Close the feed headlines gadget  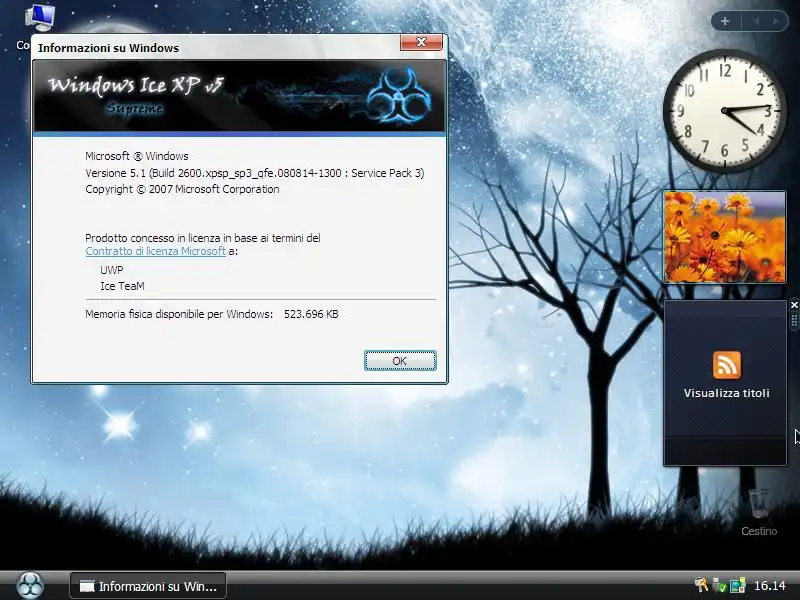[x=794, y=305]
